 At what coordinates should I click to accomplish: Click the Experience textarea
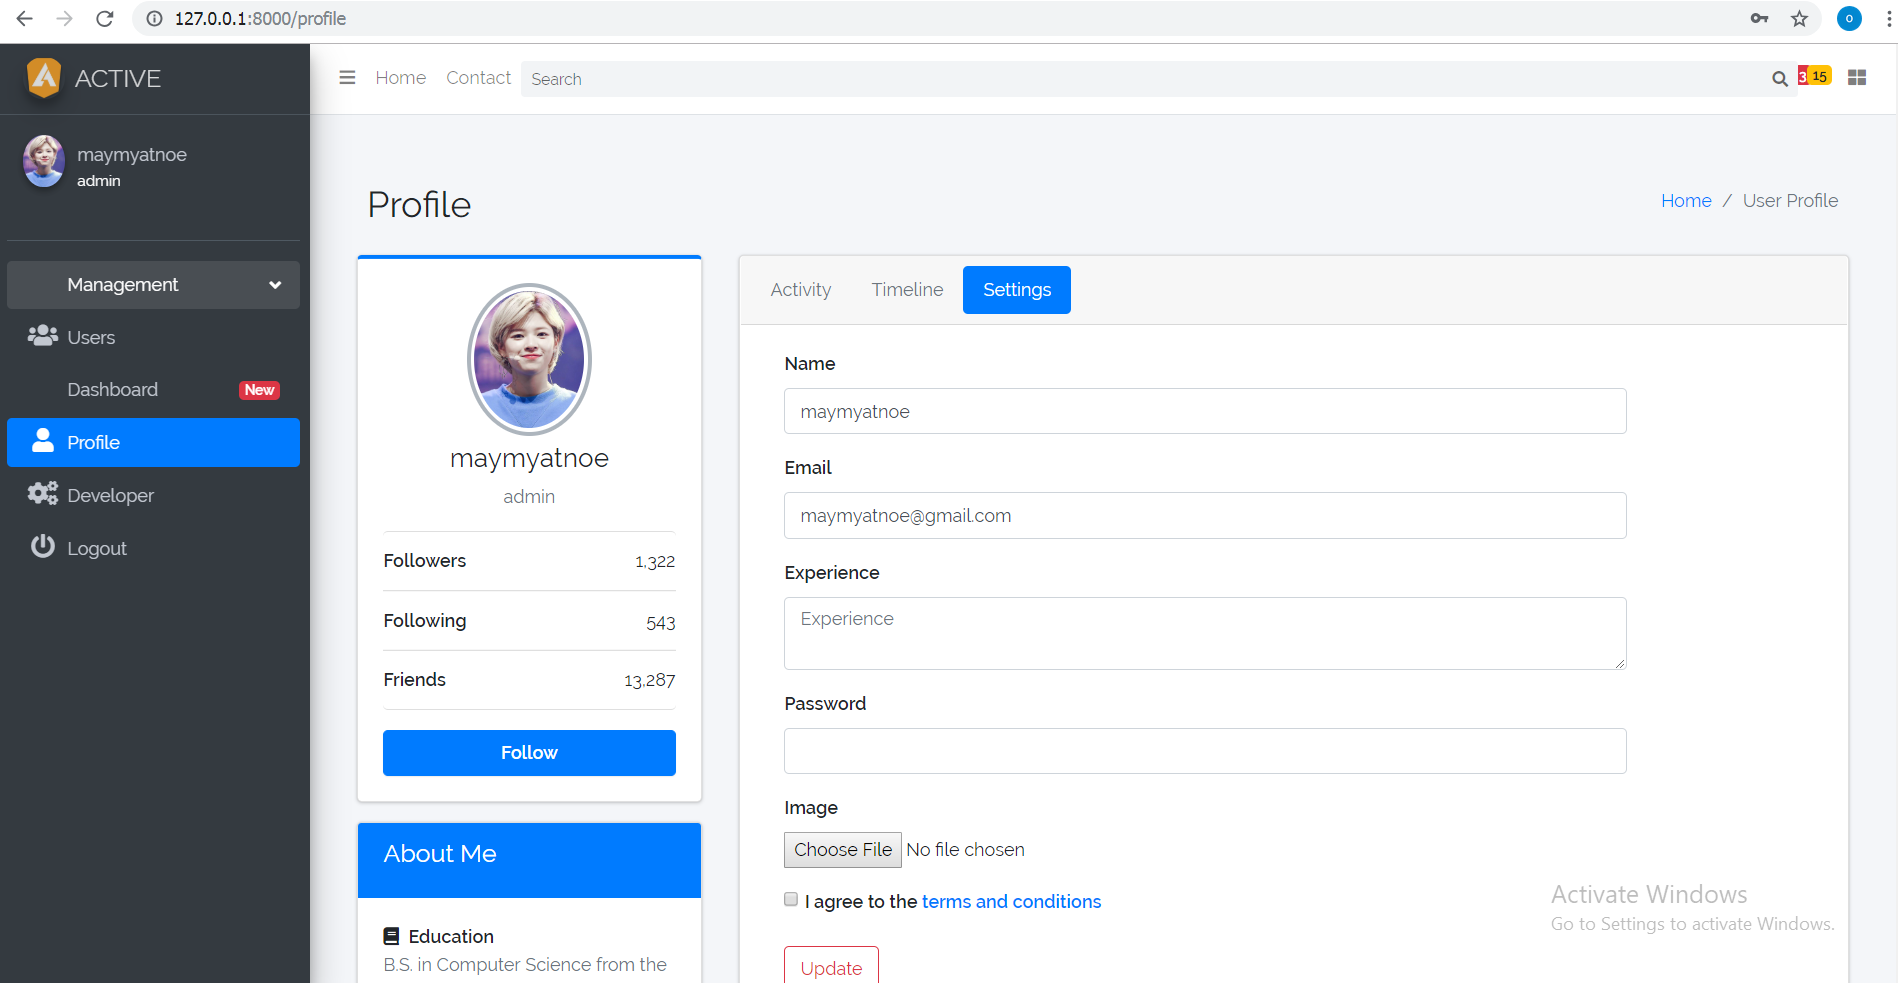[1205, 633]
